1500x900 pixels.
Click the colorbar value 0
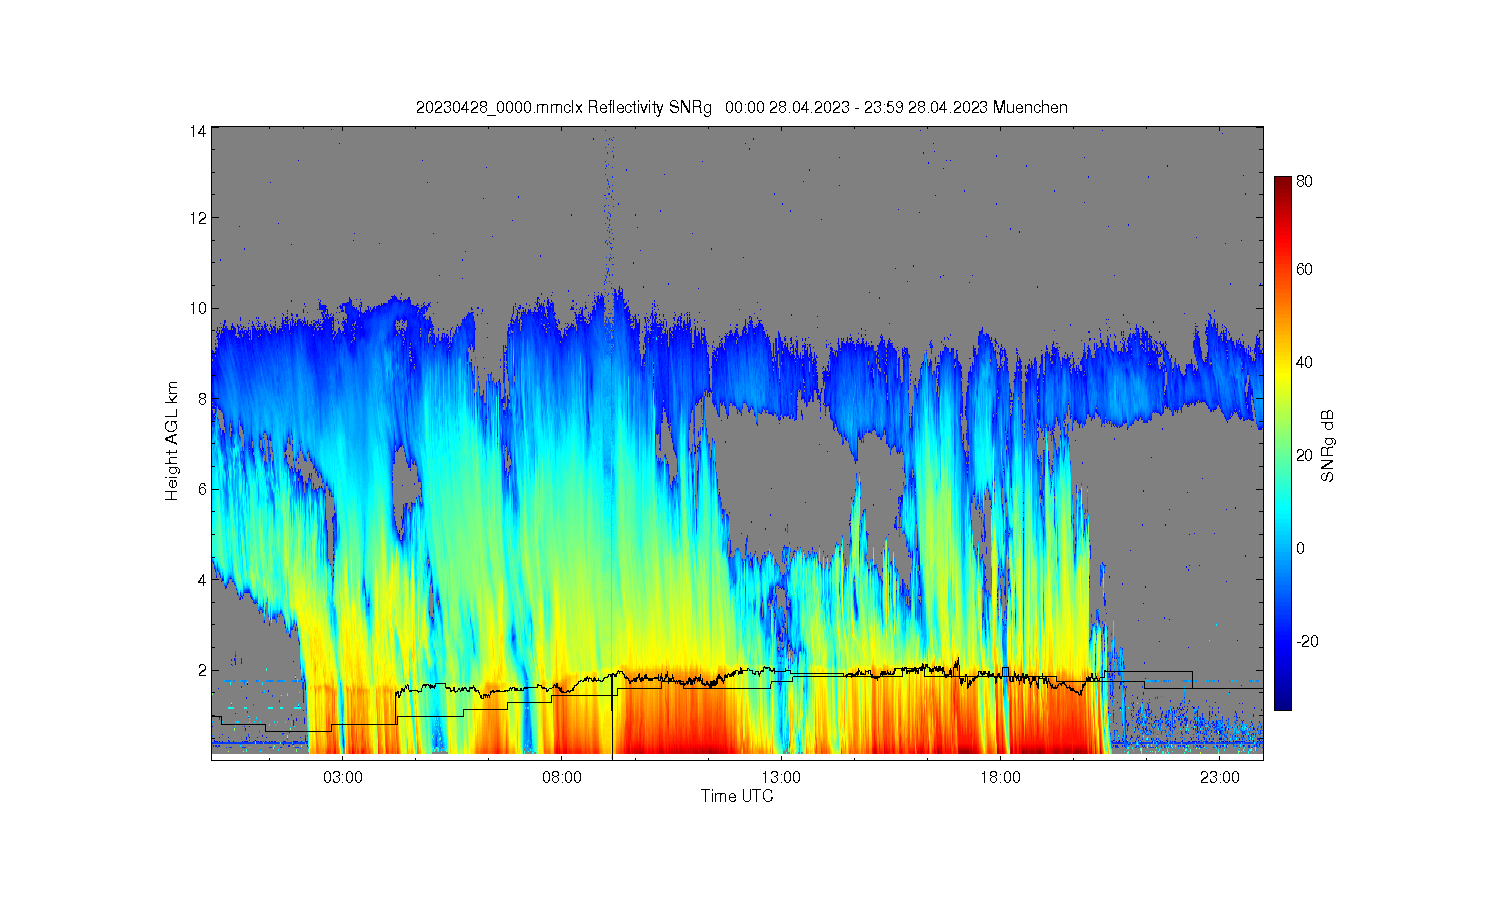(1301, 548)
